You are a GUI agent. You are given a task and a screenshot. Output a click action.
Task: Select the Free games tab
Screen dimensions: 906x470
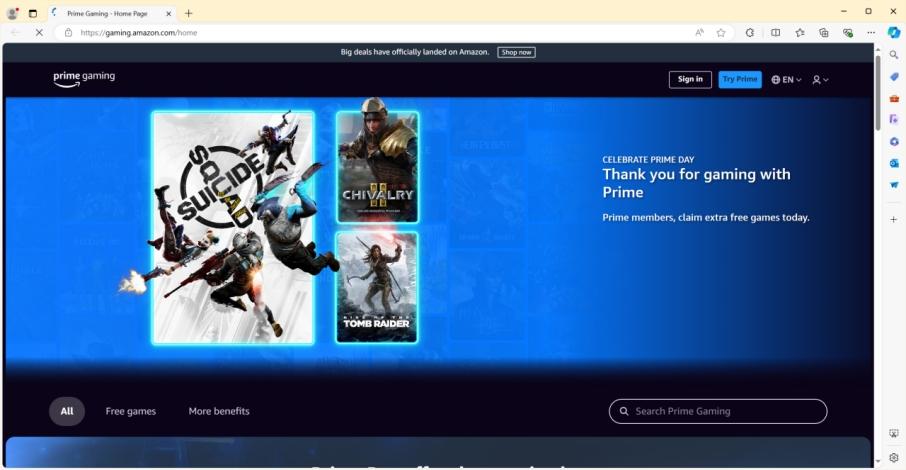click(x=131, y=411)
